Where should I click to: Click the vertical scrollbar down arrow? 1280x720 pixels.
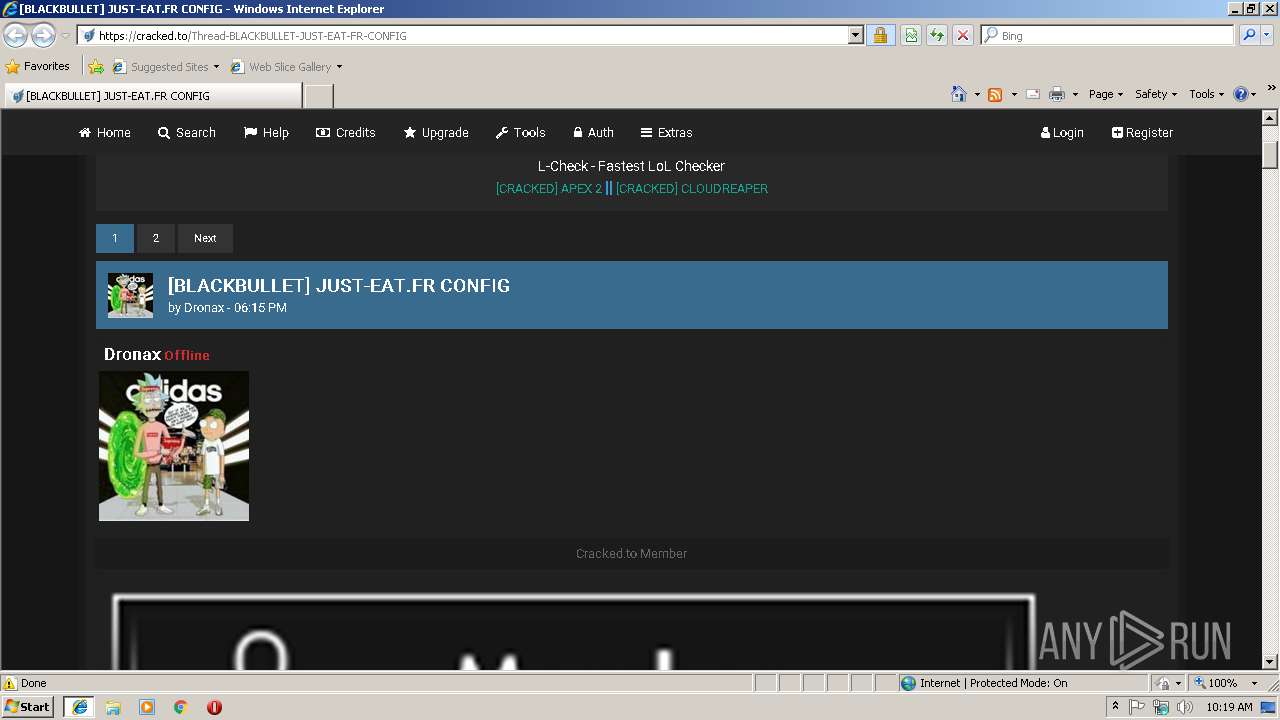pos(1270,661)
